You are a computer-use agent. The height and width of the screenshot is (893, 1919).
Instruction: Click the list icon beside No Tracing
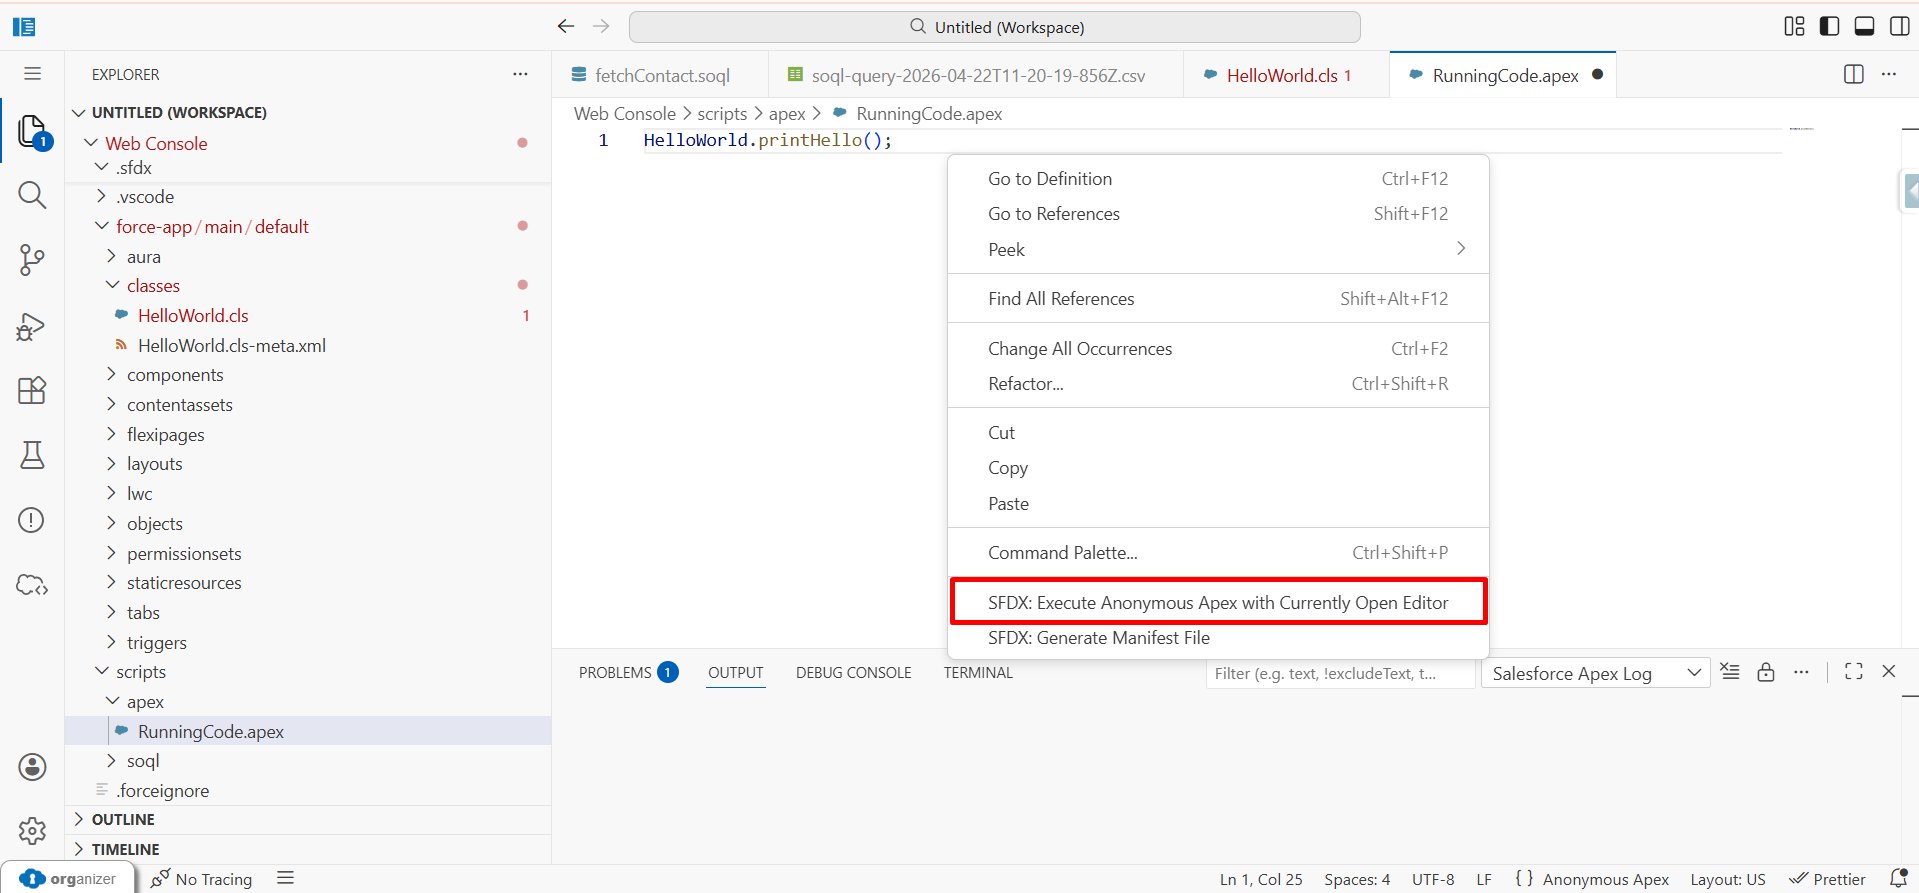(x=286, y=878)
